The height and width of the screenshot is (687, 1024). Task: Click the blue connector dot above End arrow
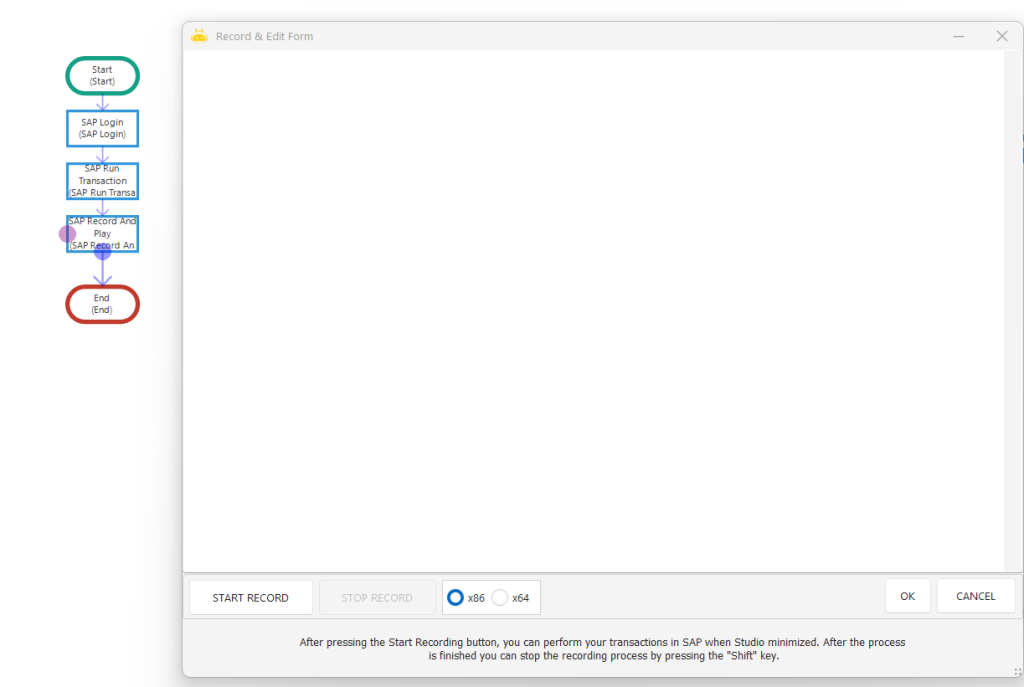102,252
